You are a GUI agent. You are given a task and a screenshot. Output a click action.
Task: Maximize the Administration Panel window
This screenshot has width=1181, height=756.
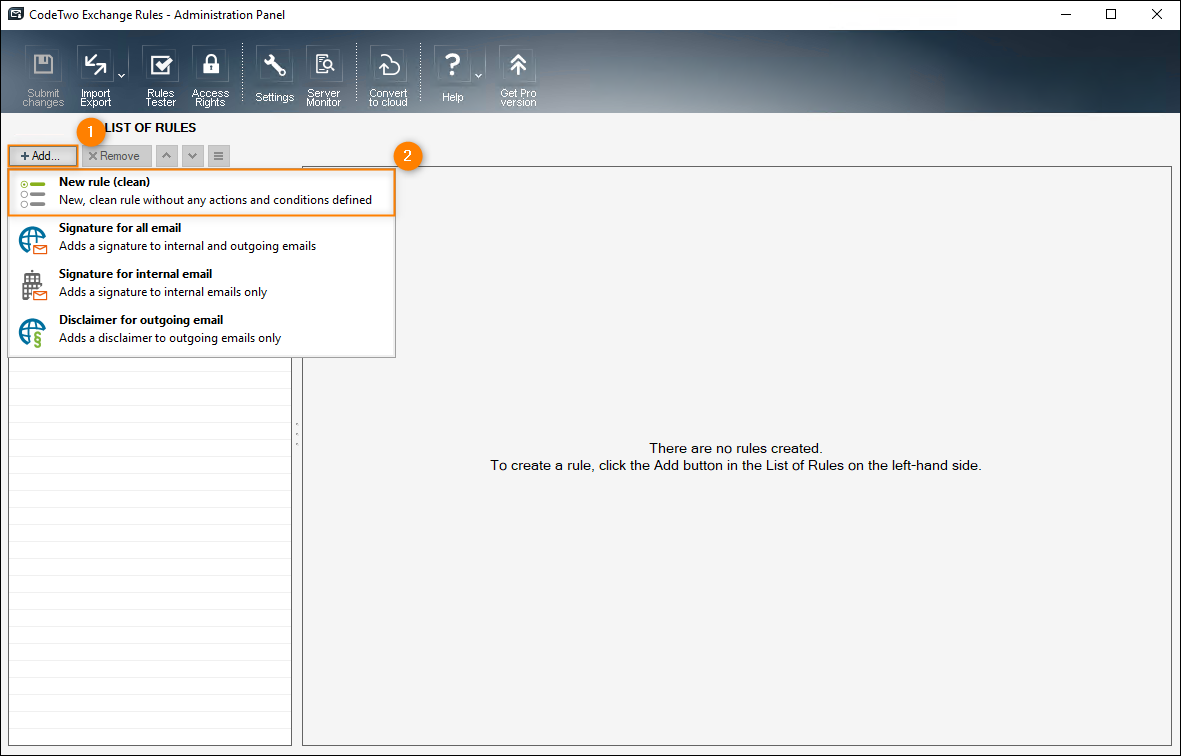point(1111,14)
